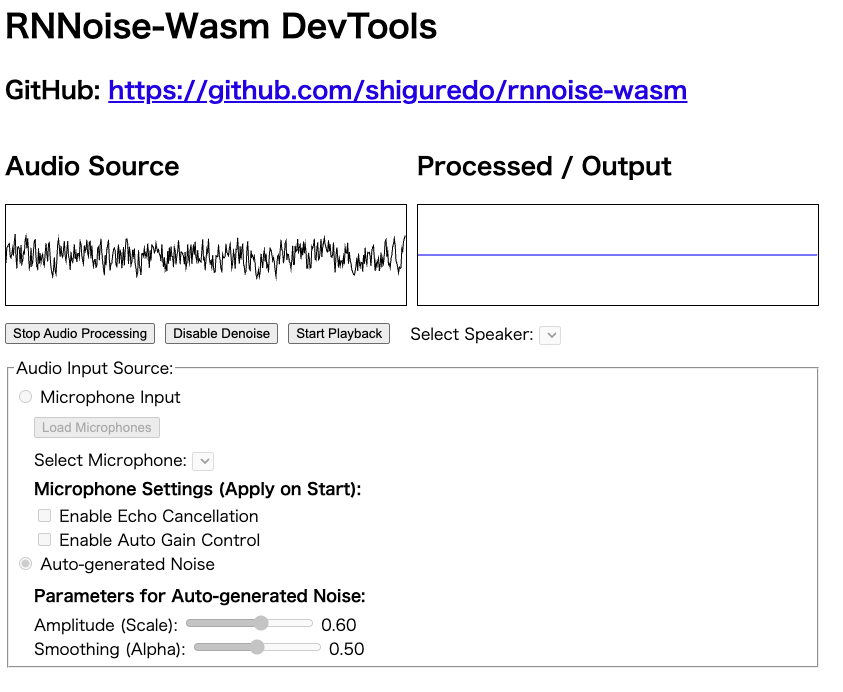The height and width of the screenshot is (692, 843).
Task: Click the Audio Source waveform display
Action: 205,254
